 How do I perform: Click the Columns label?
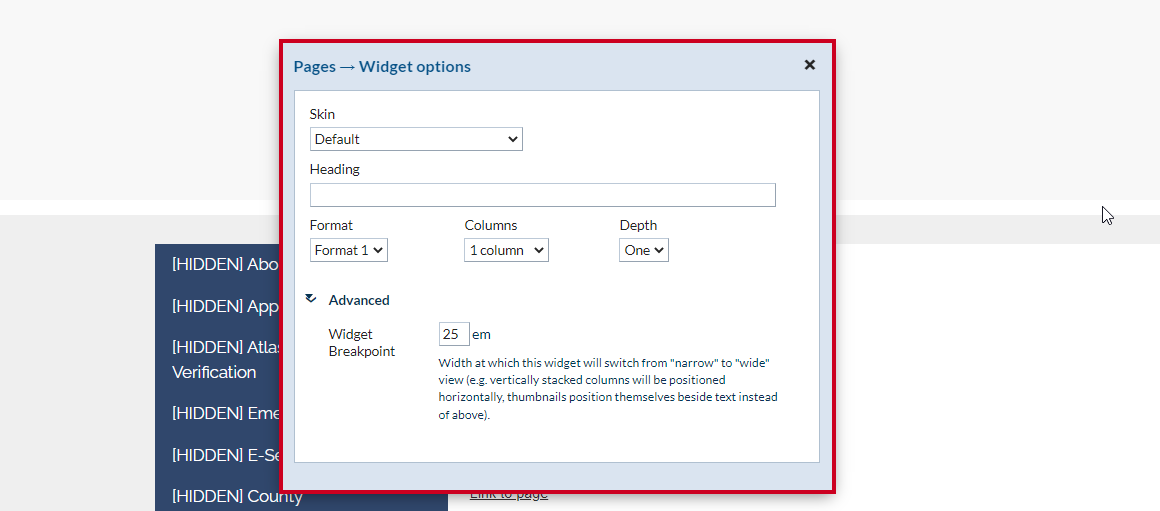(x=490, y=226)
